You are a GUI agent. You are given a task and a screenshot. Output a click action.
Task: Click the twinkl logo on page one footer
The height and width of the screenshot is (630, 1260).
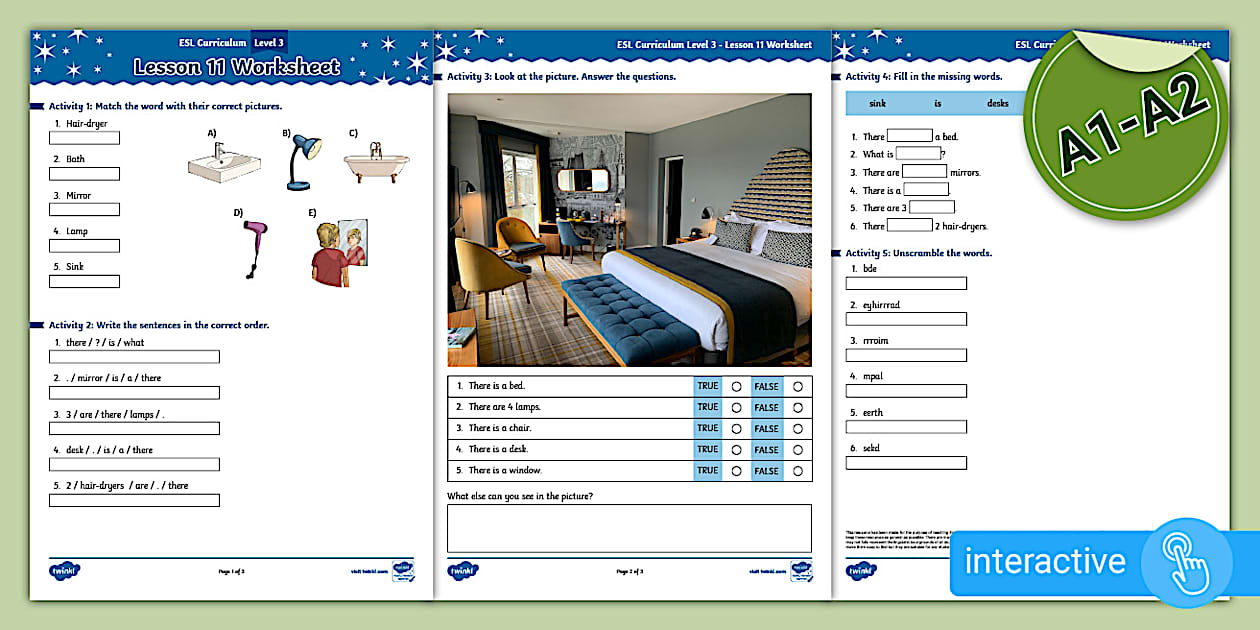coord(65,571)
